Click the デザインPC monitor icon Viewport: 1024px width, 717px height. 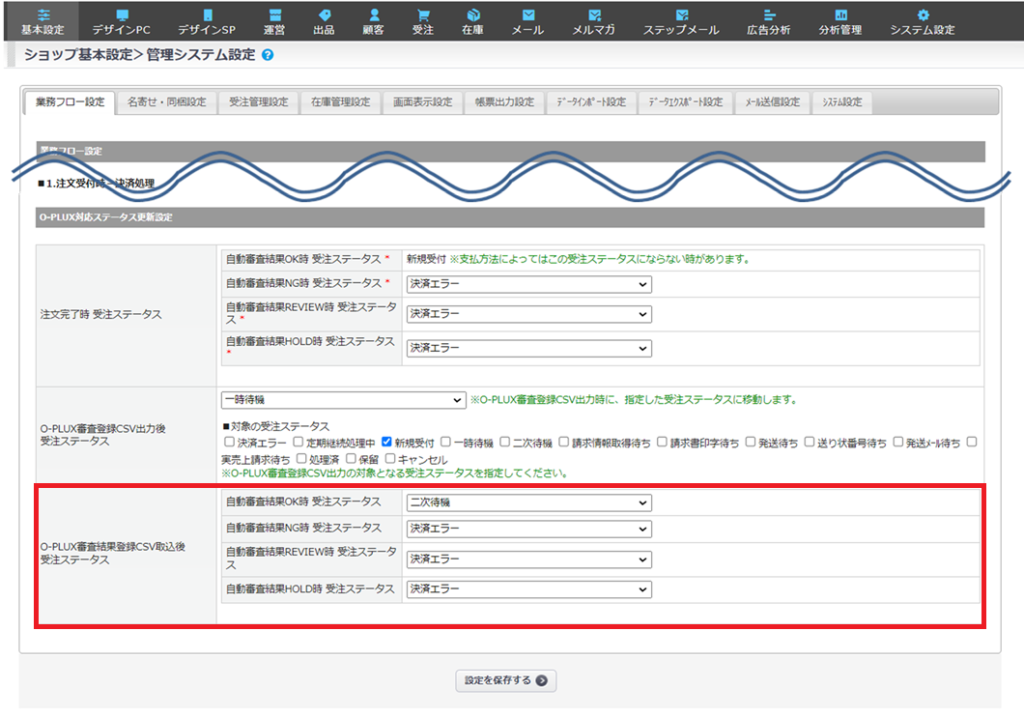tap(121, 16)
